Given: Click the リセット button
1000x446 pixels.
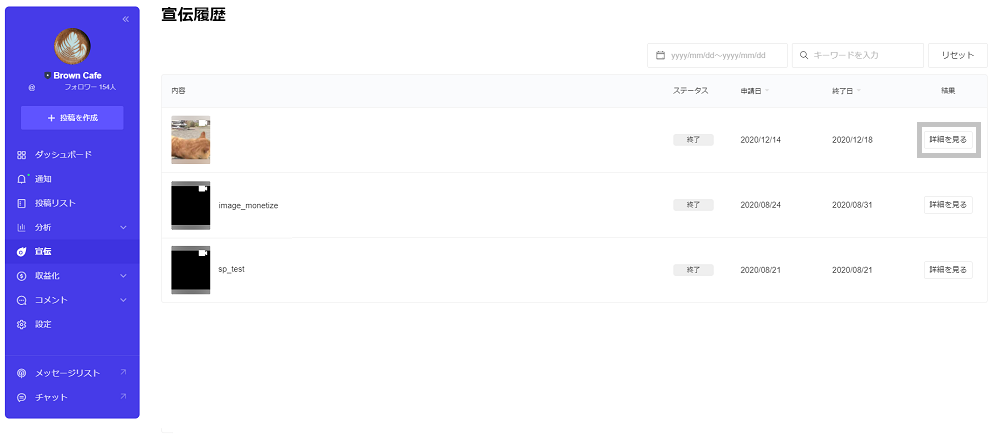Looking at the screenshot, I should point(957,55).
